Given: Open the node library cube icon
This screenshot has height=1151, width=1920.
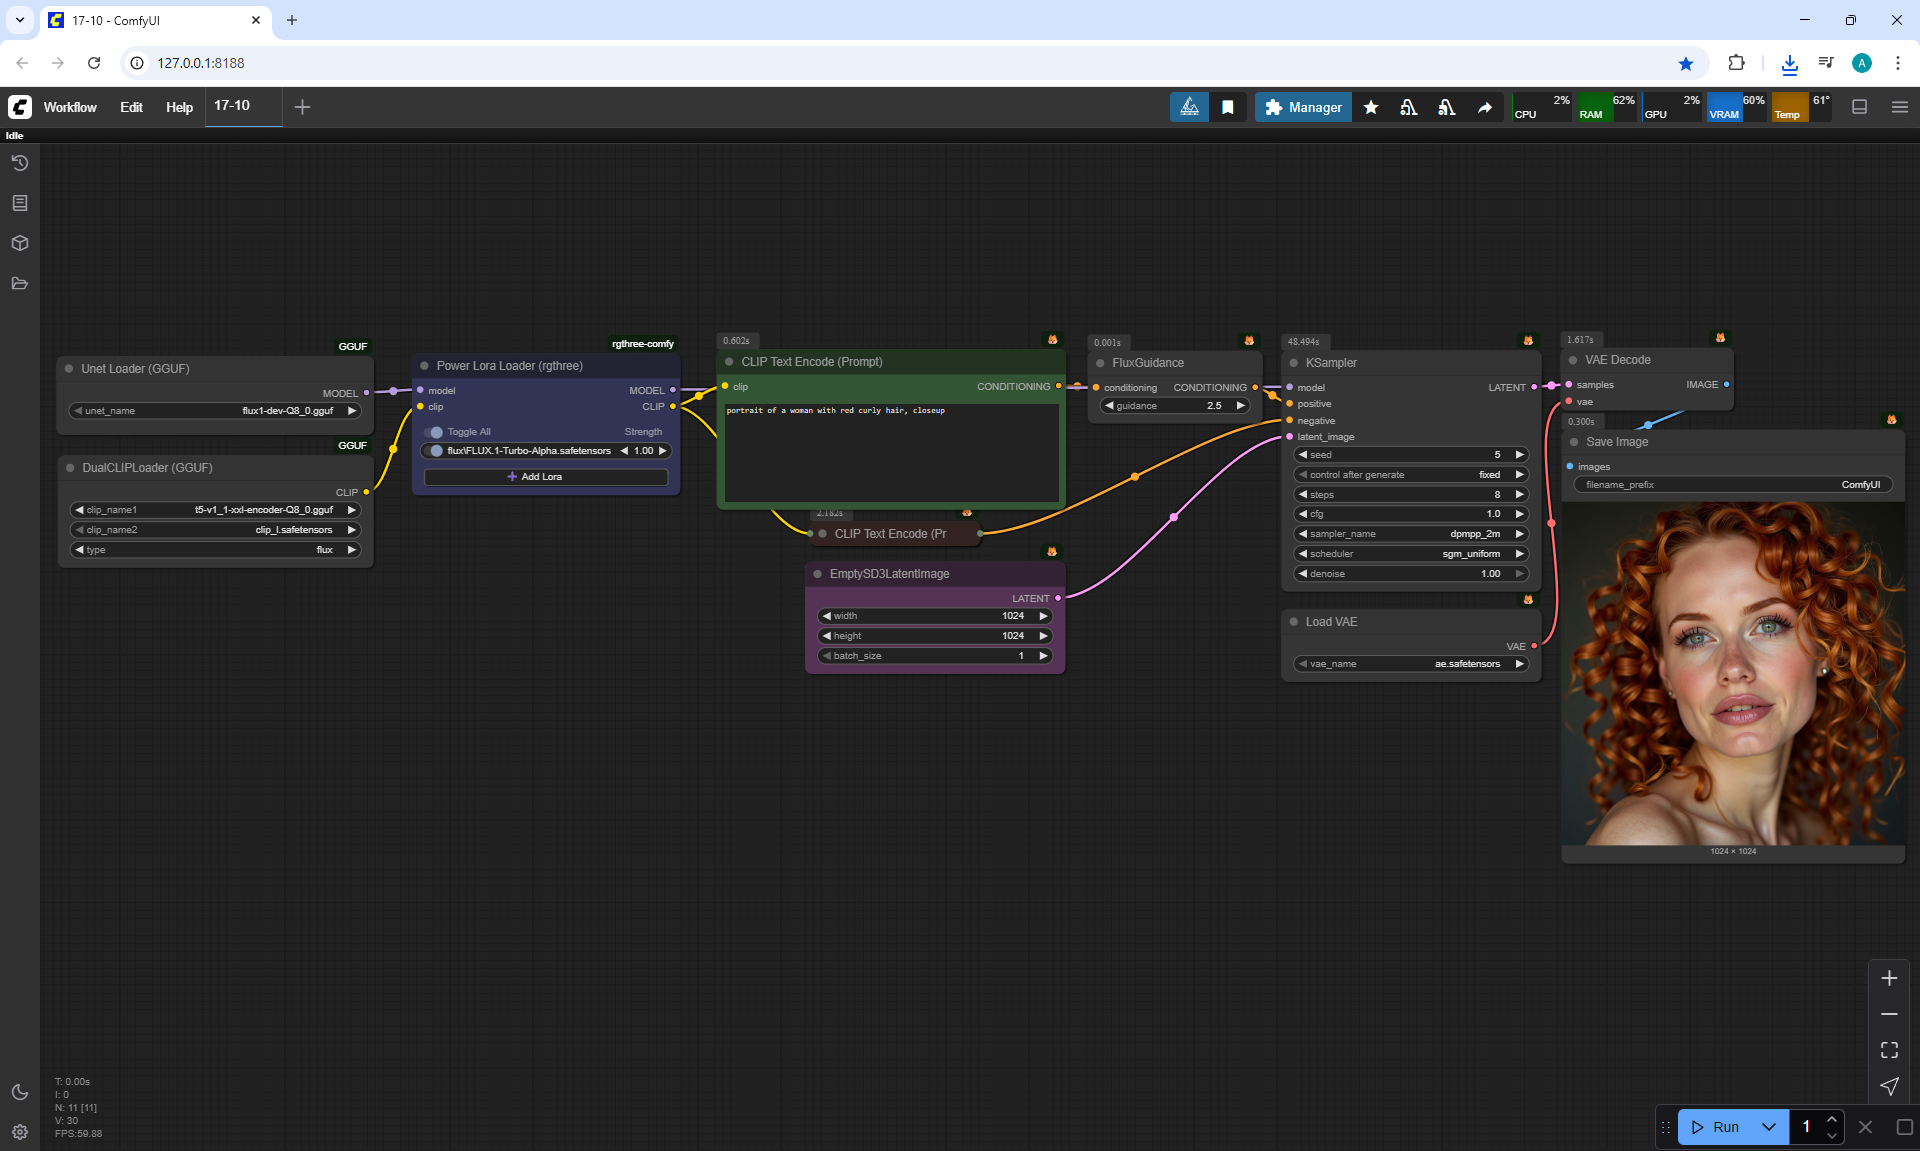Looking at the screenshot, I should (20, 243).
